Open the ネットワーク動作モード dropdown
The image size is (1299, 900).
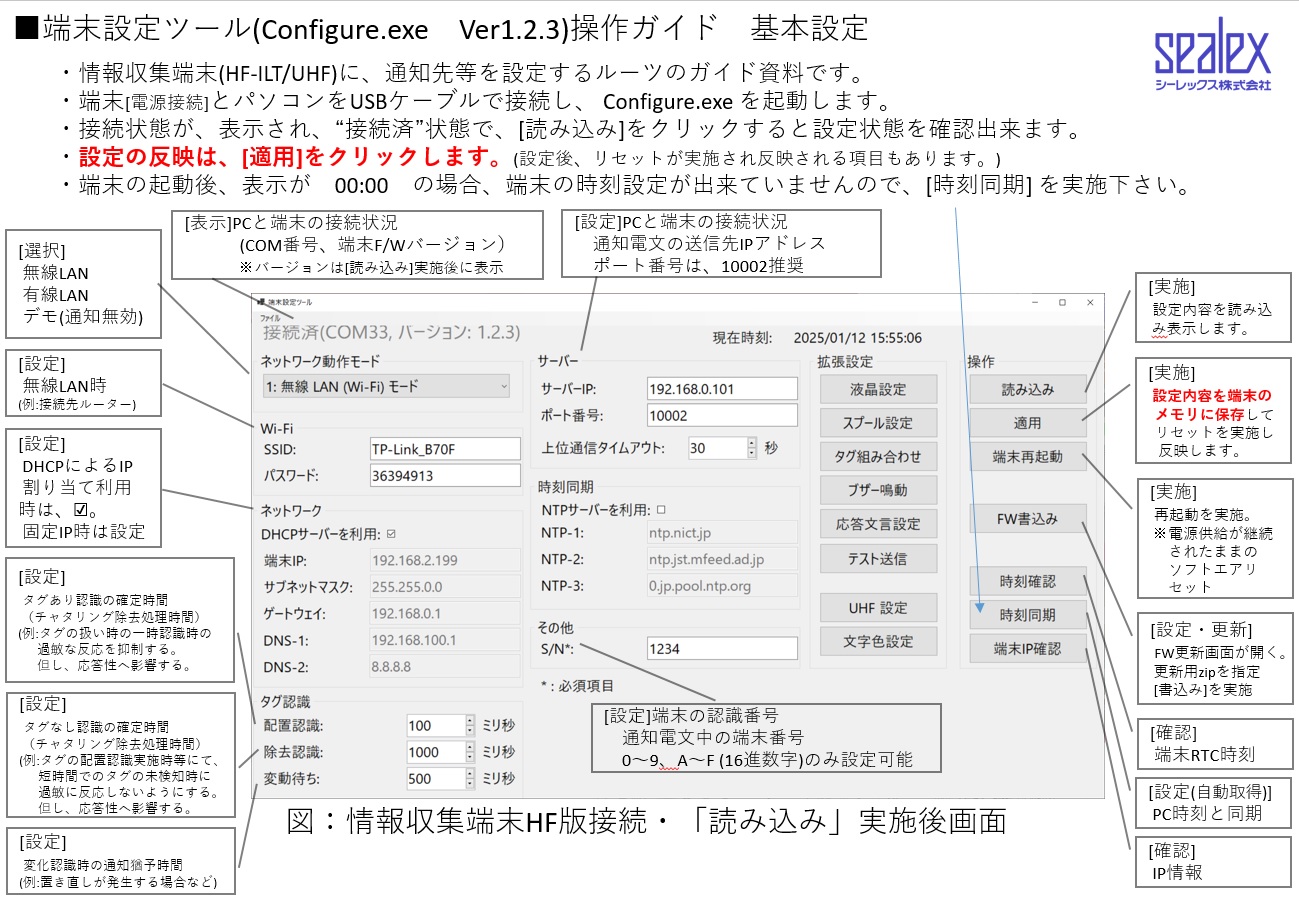point(385,386)
